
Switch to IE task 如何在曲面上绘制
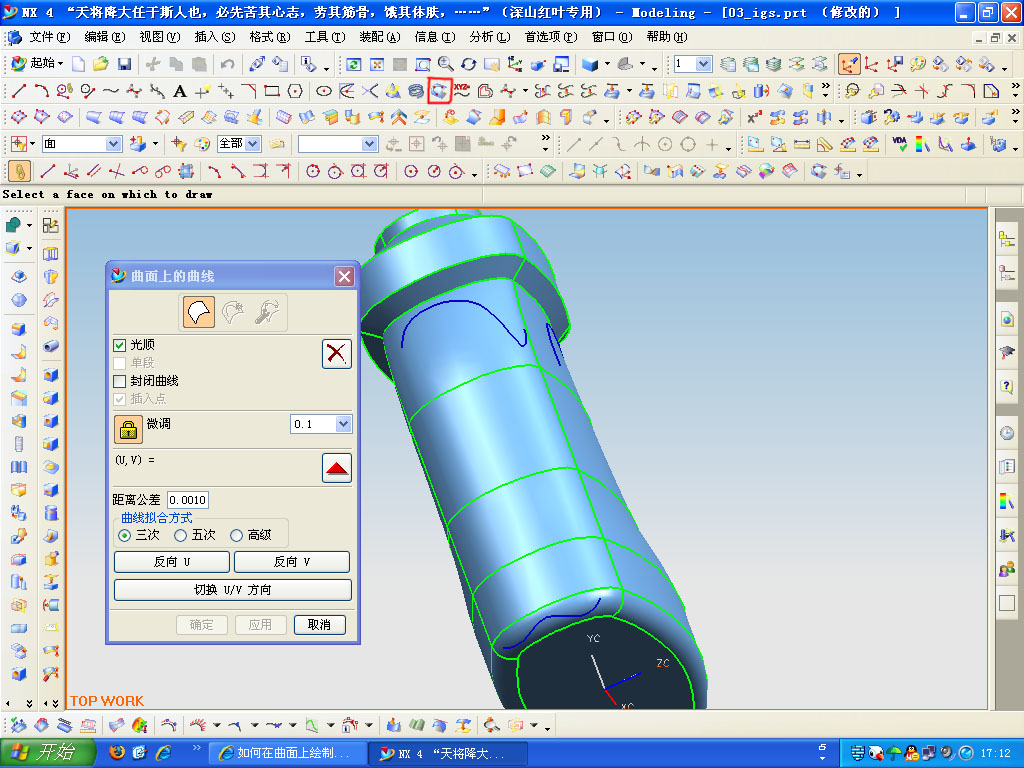click(x=287, y=753)
